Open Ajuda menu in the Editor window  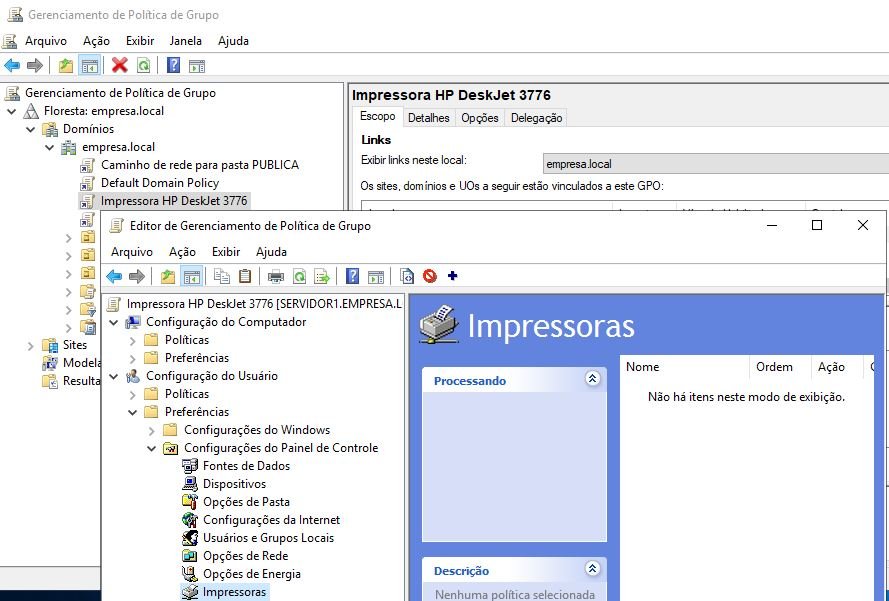coord(271,252)
